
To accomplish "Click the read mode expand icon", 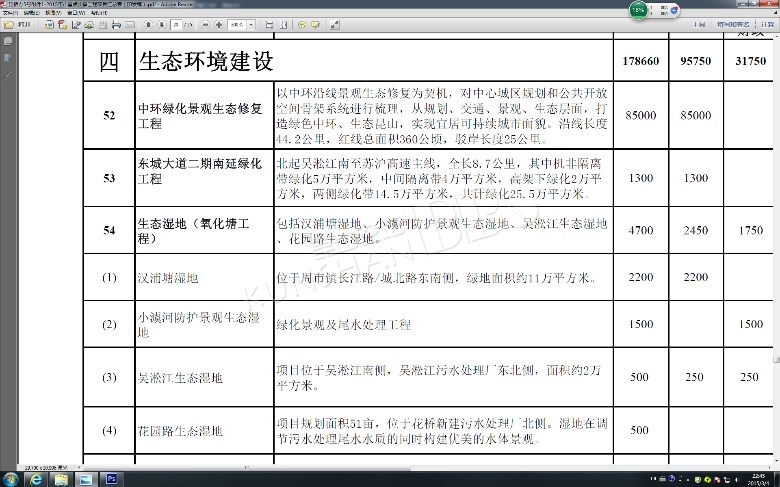I will 335,24.
